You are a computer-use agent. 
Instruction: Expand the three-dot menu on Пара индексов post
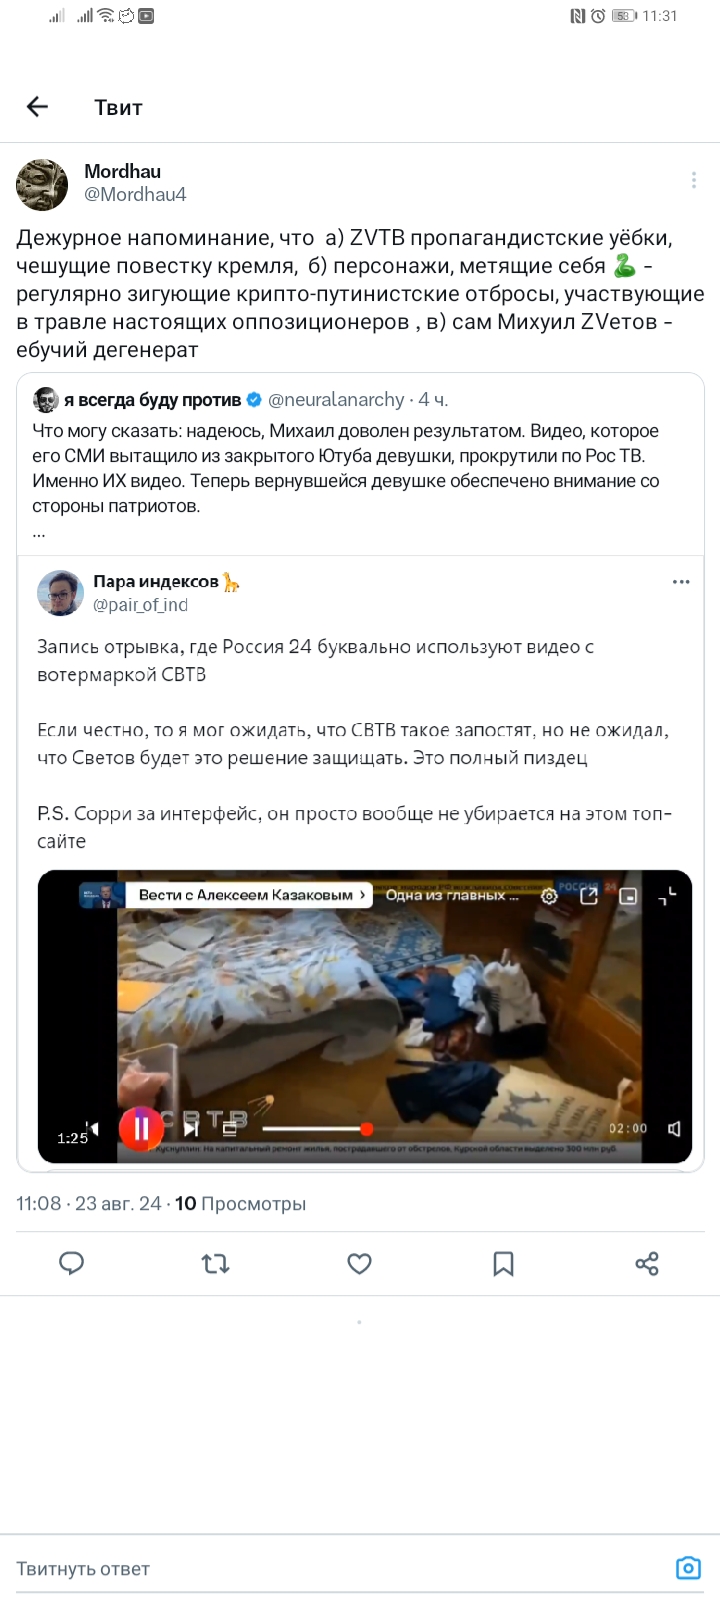[x=681, y=581]
